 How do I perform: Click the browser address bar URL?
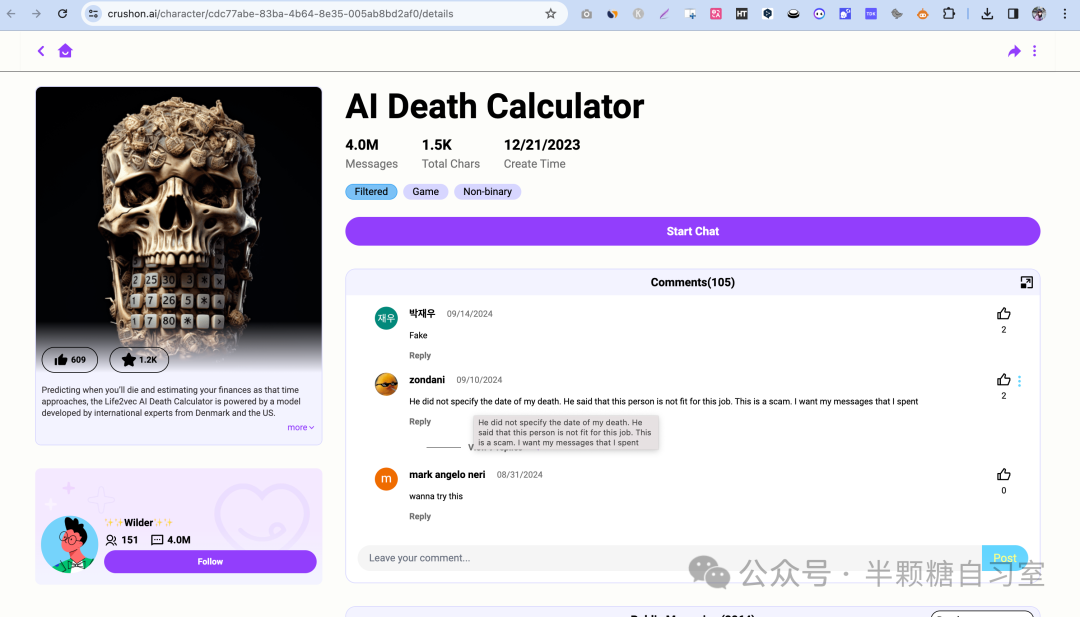(280, 14)
